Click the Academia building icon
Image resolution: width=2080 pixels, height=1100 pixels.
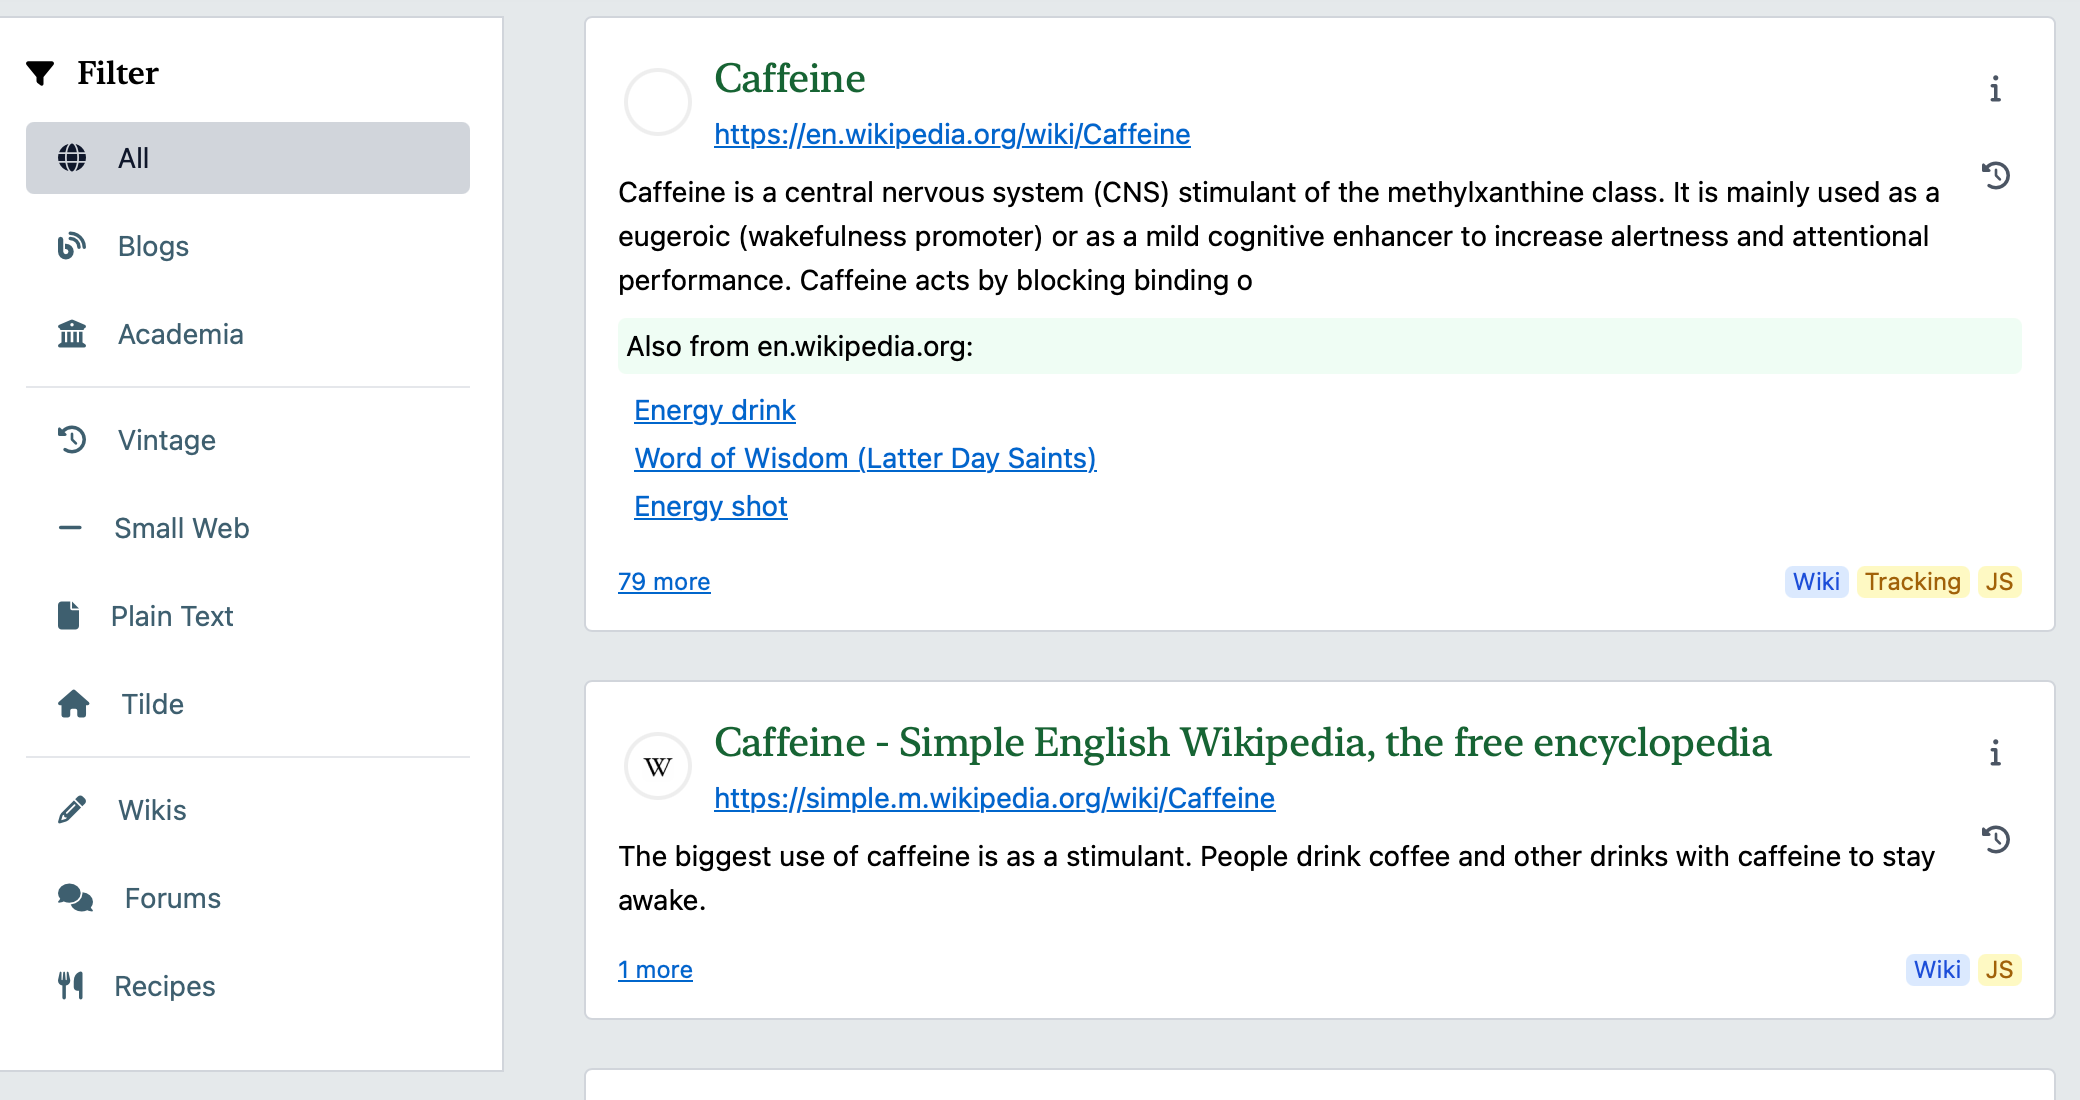[x=72, y=334]
